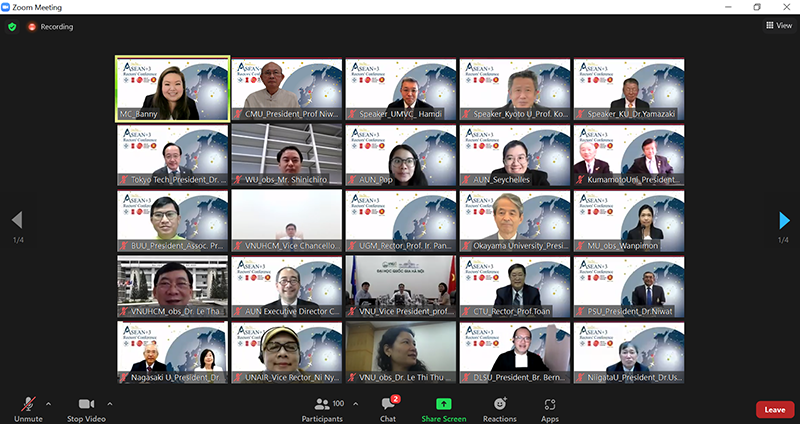Open the View layout menu
Image resolution: width=800 pixels, height=424 pixels.
tap(777, 26)
